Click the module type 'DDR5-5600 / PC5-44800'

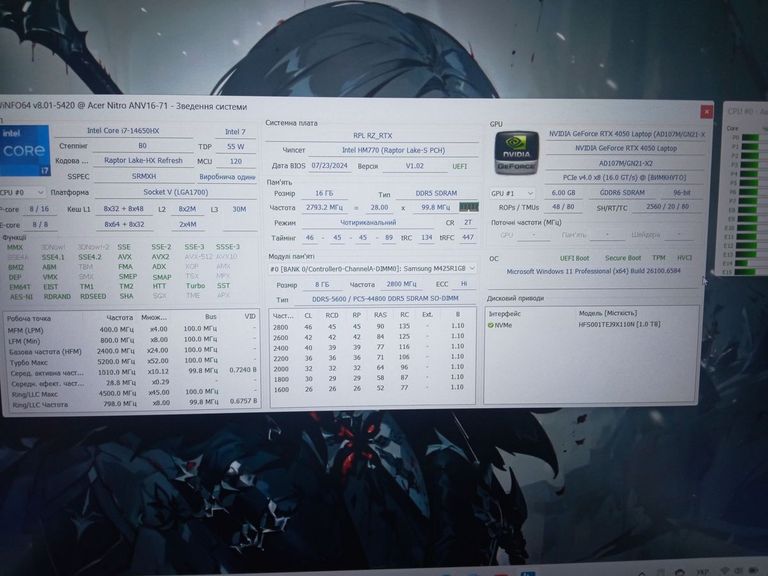[385, 299]
